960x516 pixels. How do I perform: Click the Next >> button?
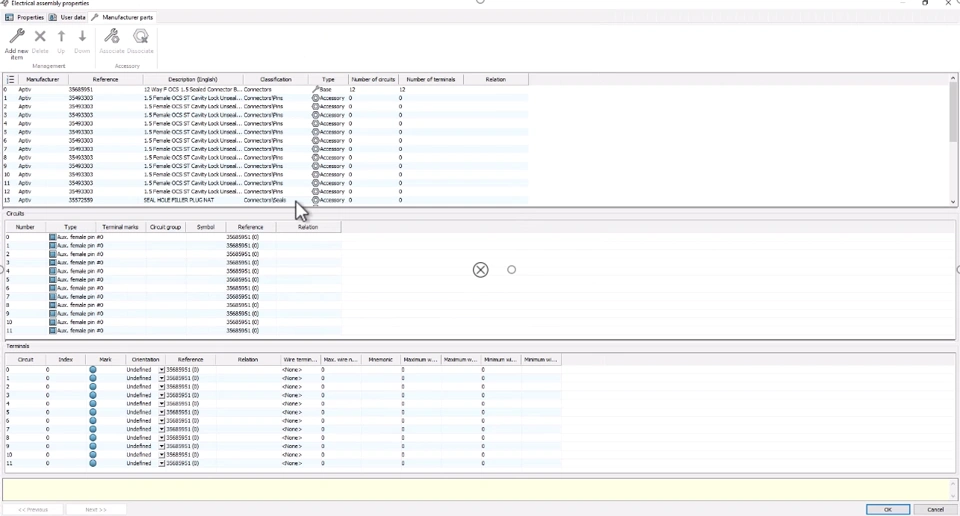pos(96,509)
